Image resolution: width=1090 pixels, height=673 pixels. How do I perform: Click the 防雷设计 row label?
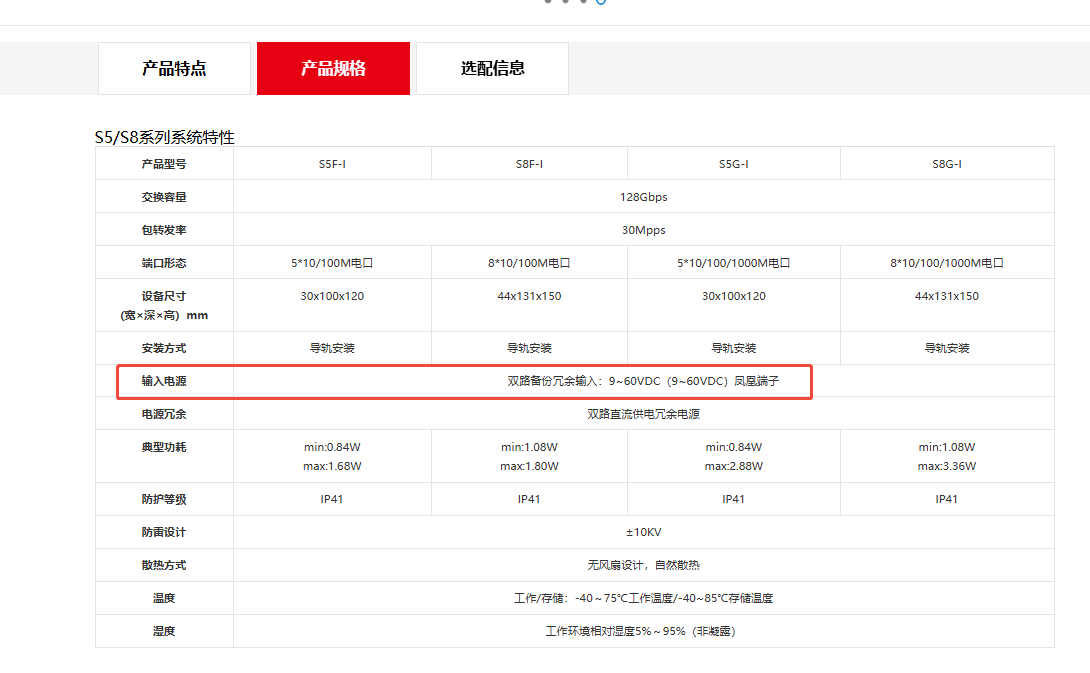[x=164, y=533]
